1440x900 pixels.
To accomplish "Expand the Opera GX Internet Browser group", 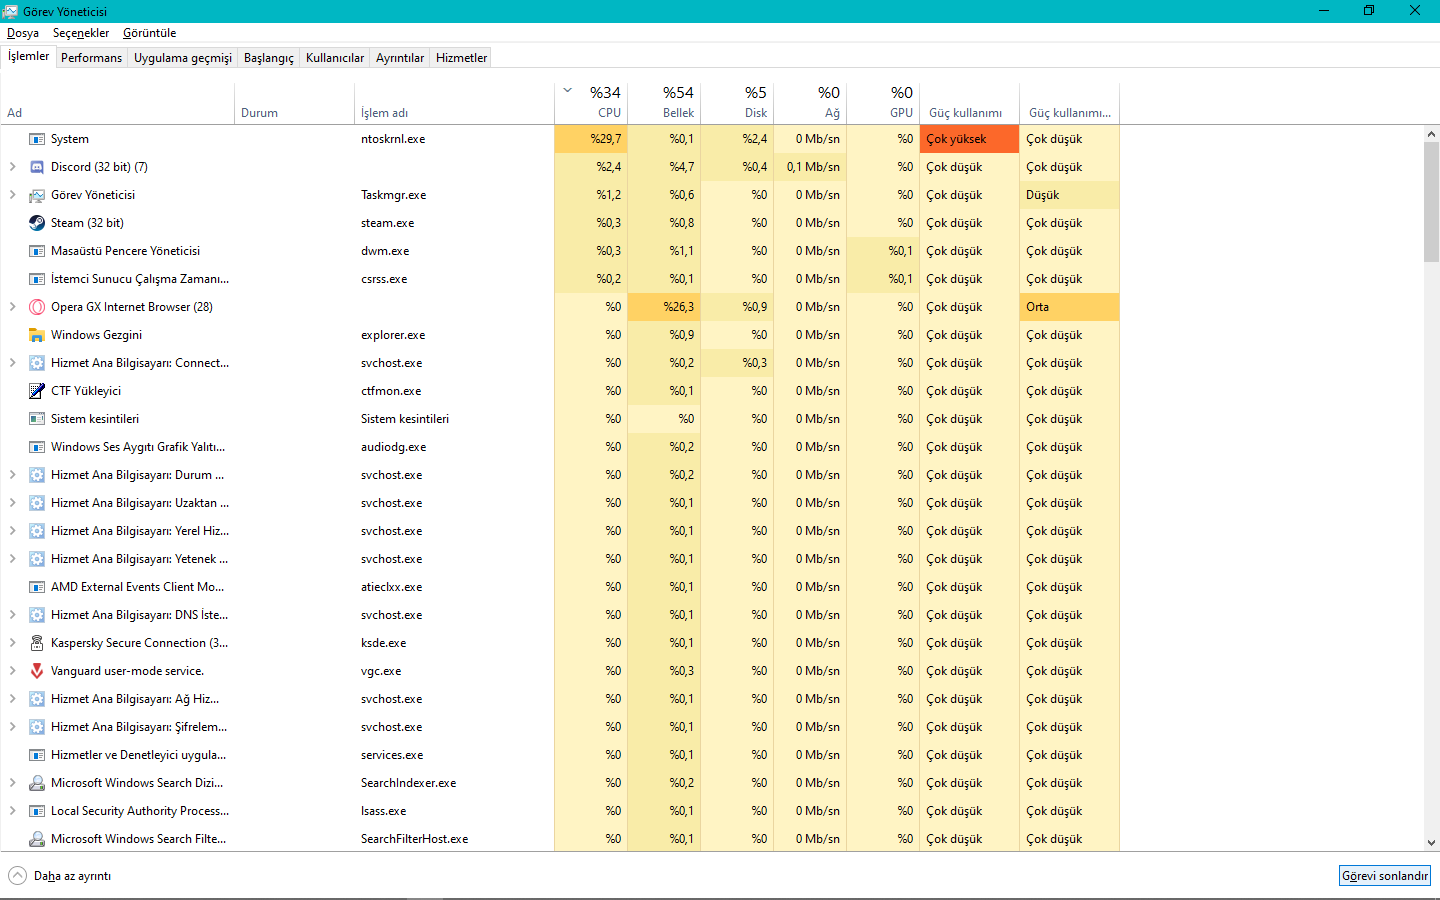I will [x=12, y=307].
